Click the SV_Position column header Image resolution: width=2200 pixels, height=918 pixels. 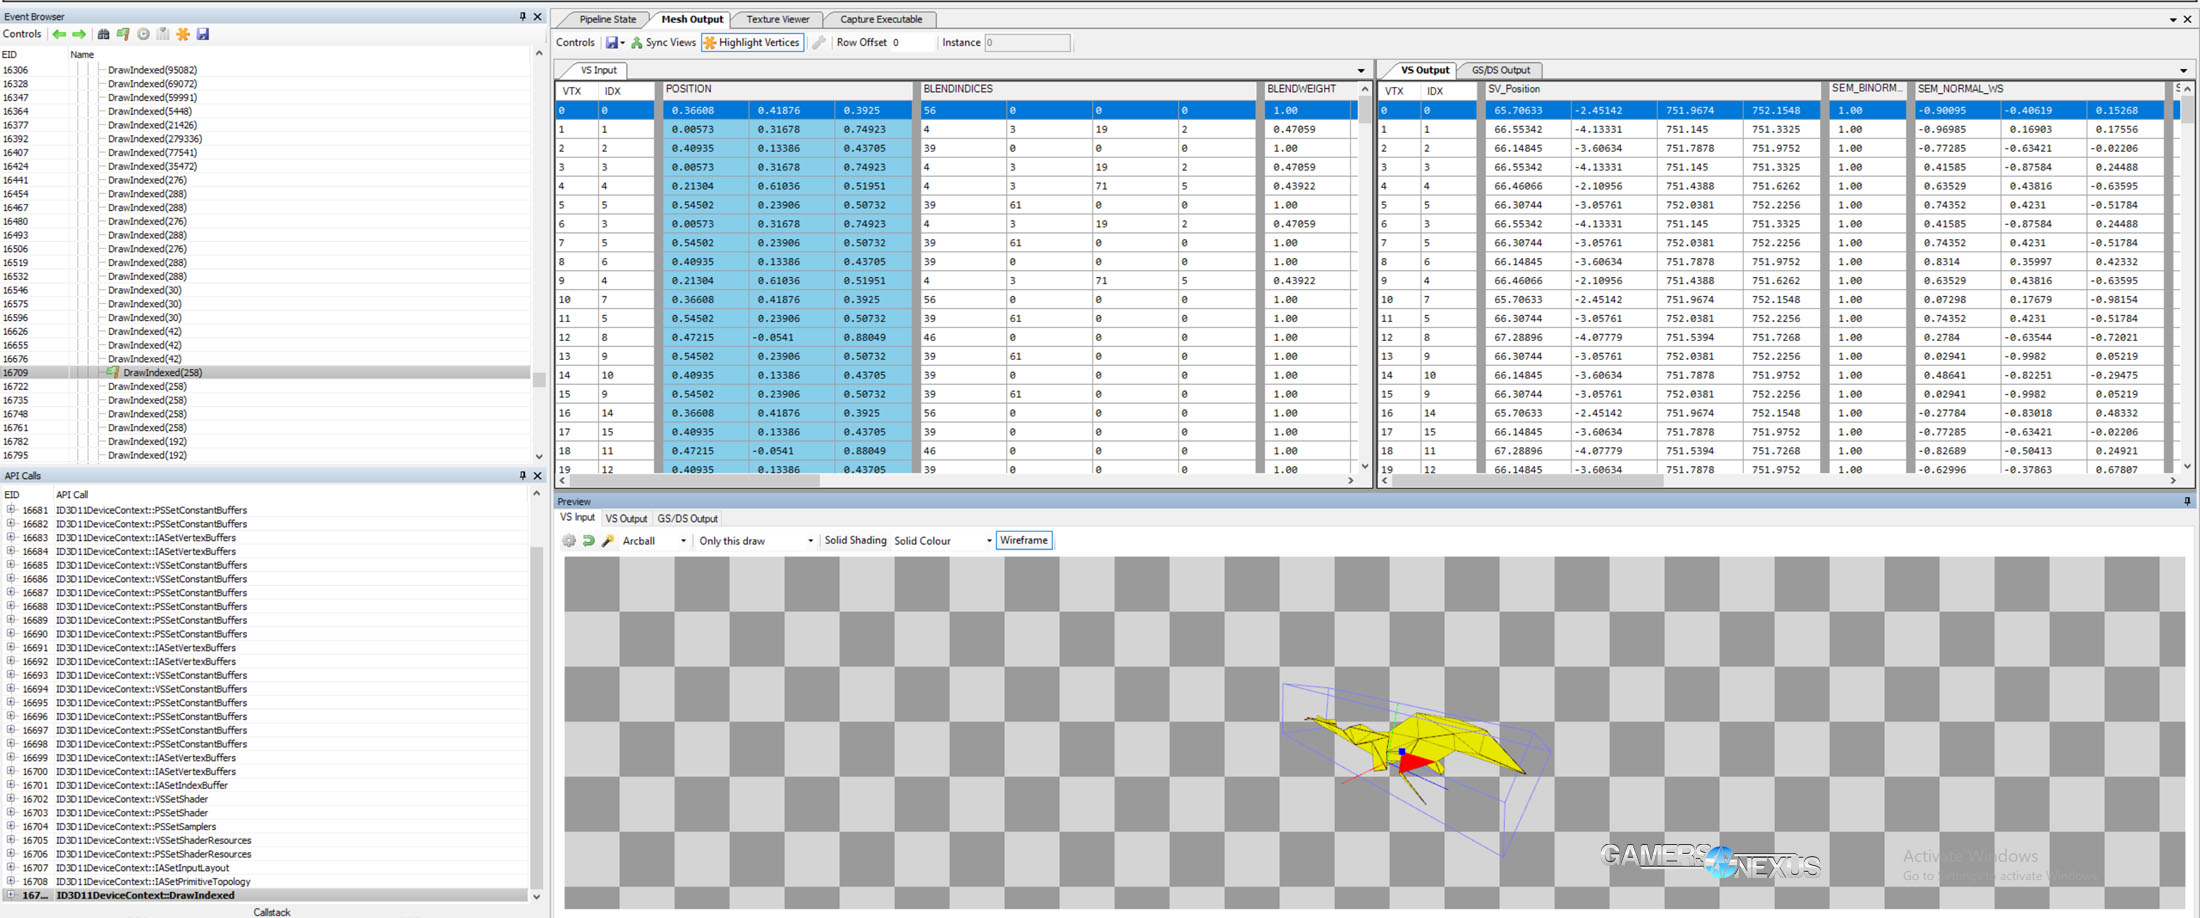pyautogui.click(x=1653, y=90)
